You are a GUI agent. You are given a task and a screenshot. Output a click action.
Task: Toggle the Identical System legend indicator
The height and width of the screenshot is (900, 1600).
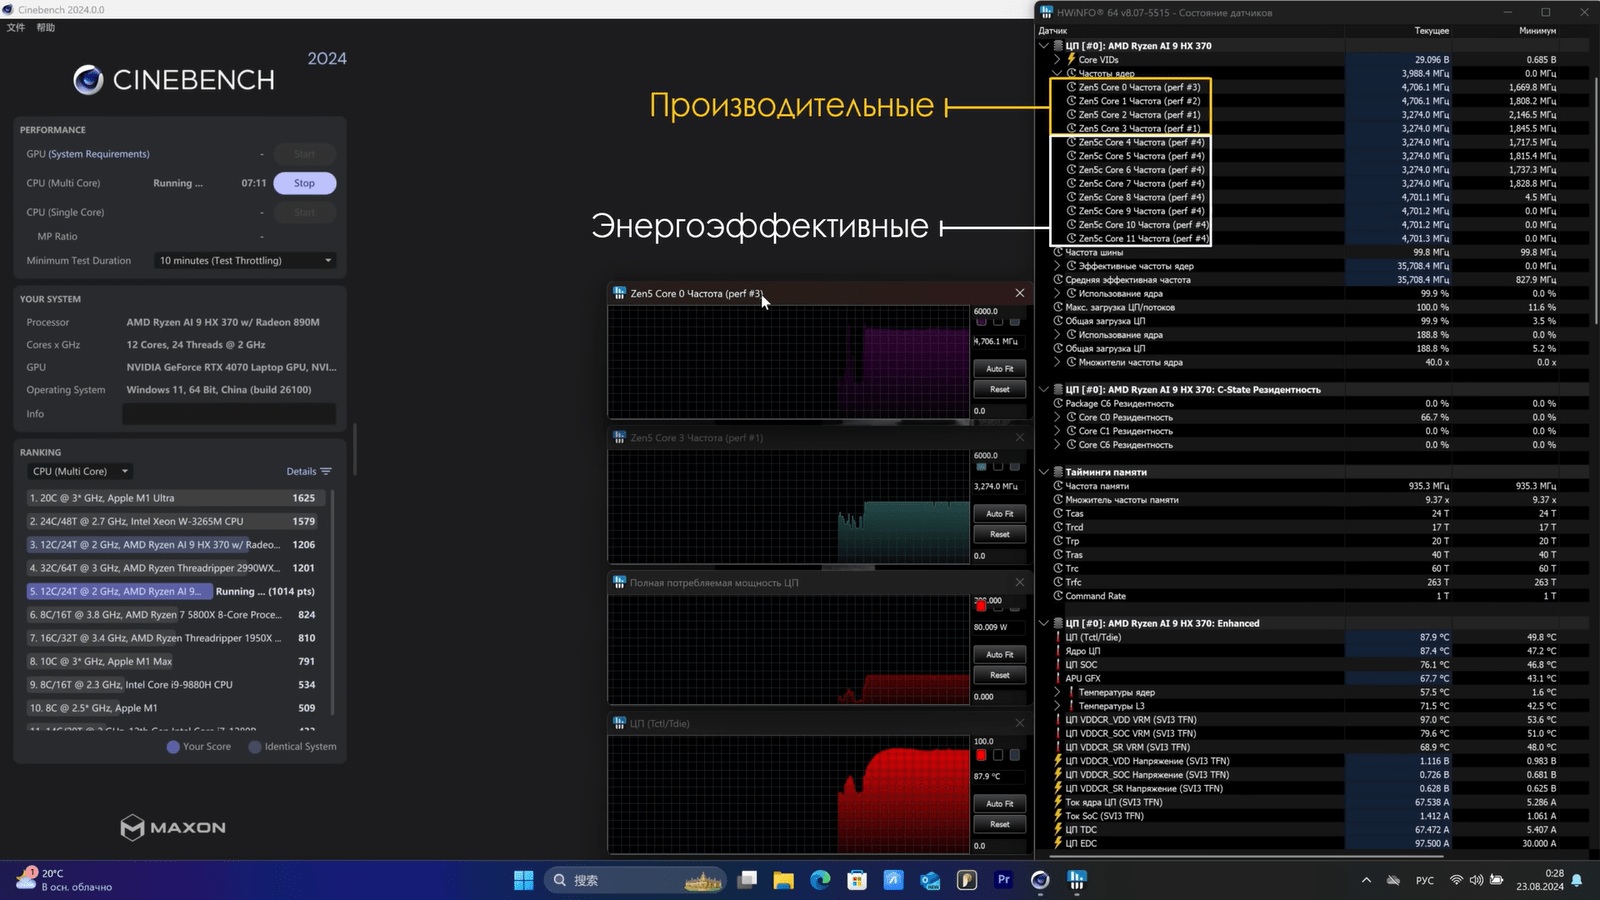[x=255, y=747]
